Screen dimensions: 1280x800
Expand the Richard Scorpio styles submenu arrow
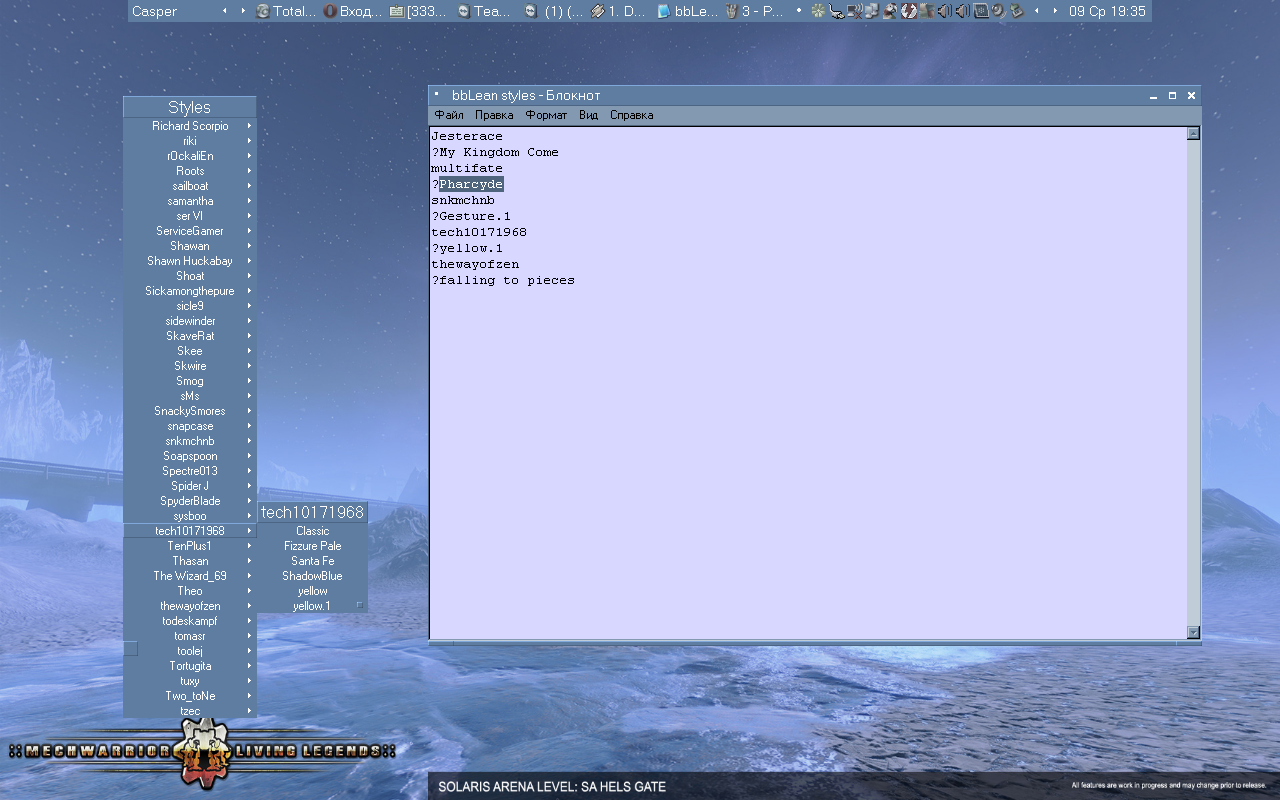pyautogui.click(x=249, y=126)
